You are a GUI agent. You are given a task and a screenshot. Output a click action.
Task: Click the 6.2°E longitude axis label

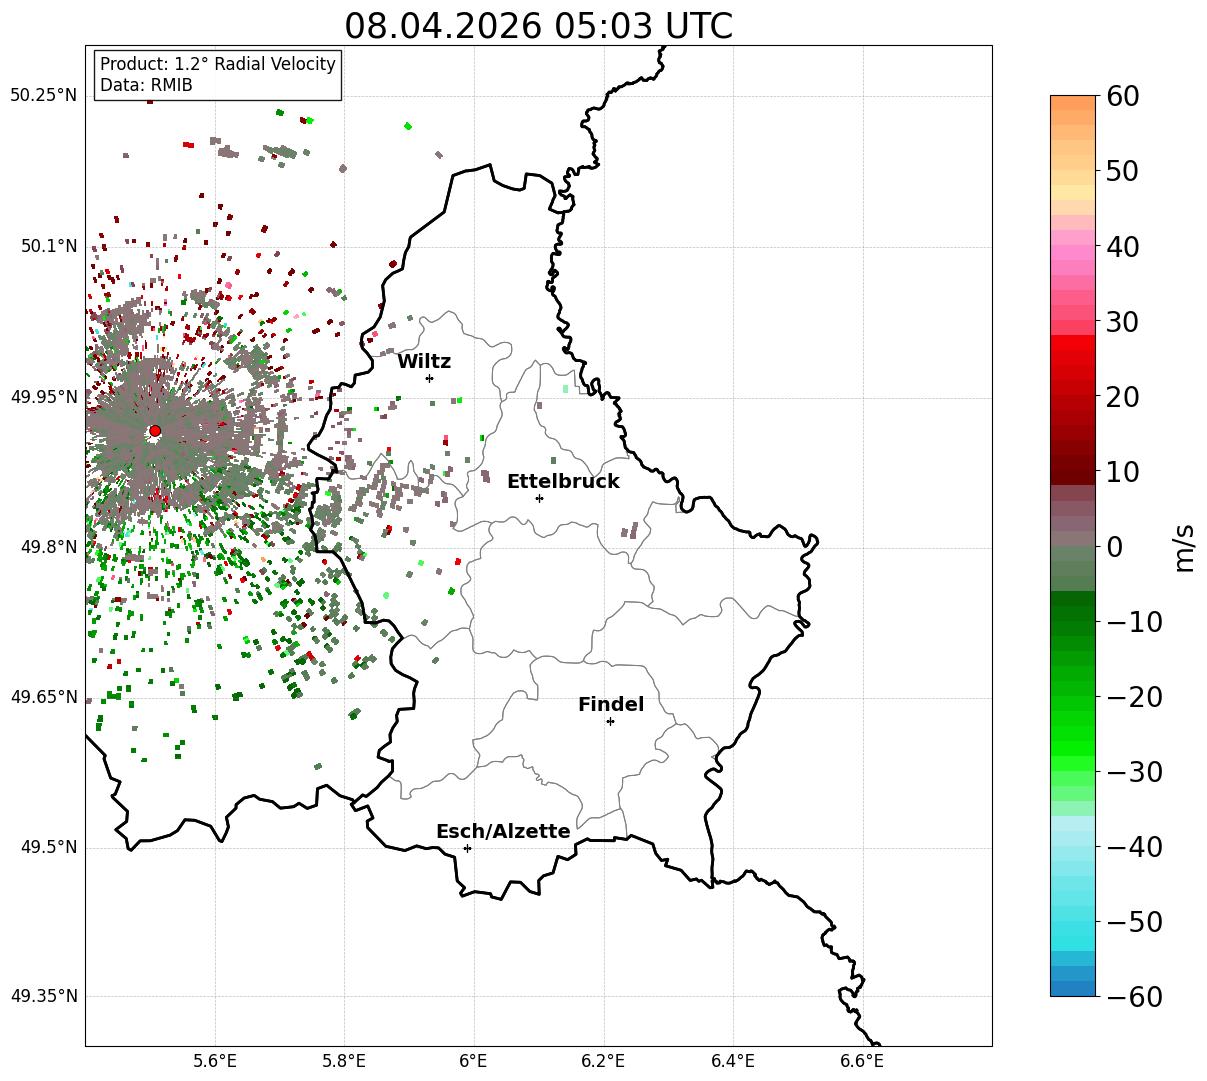[603, 1061]
